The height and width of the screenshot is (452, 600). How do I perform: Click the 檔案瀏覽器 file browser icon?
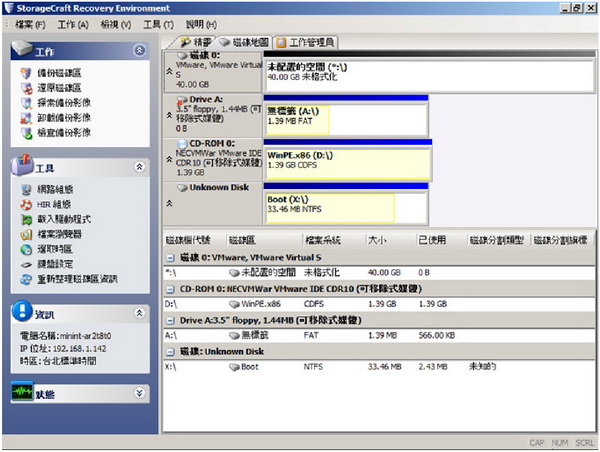pos(25,234)
